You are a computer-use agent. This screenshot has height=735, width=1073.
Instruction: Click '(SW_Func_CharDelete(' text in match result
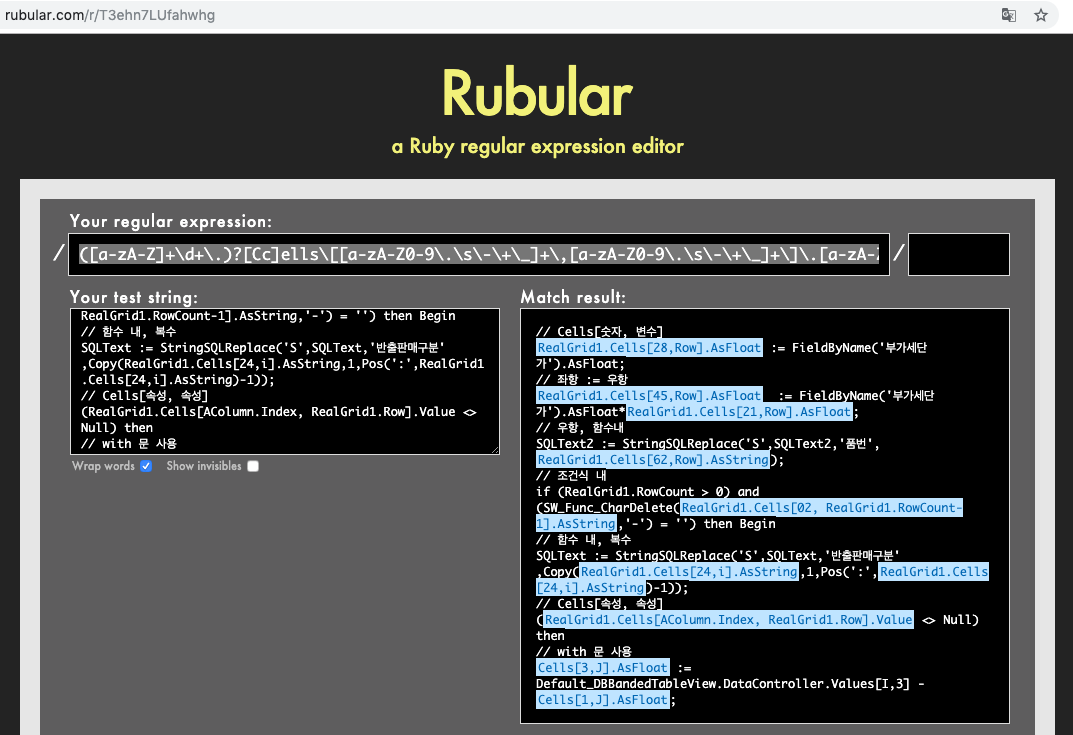608,508
